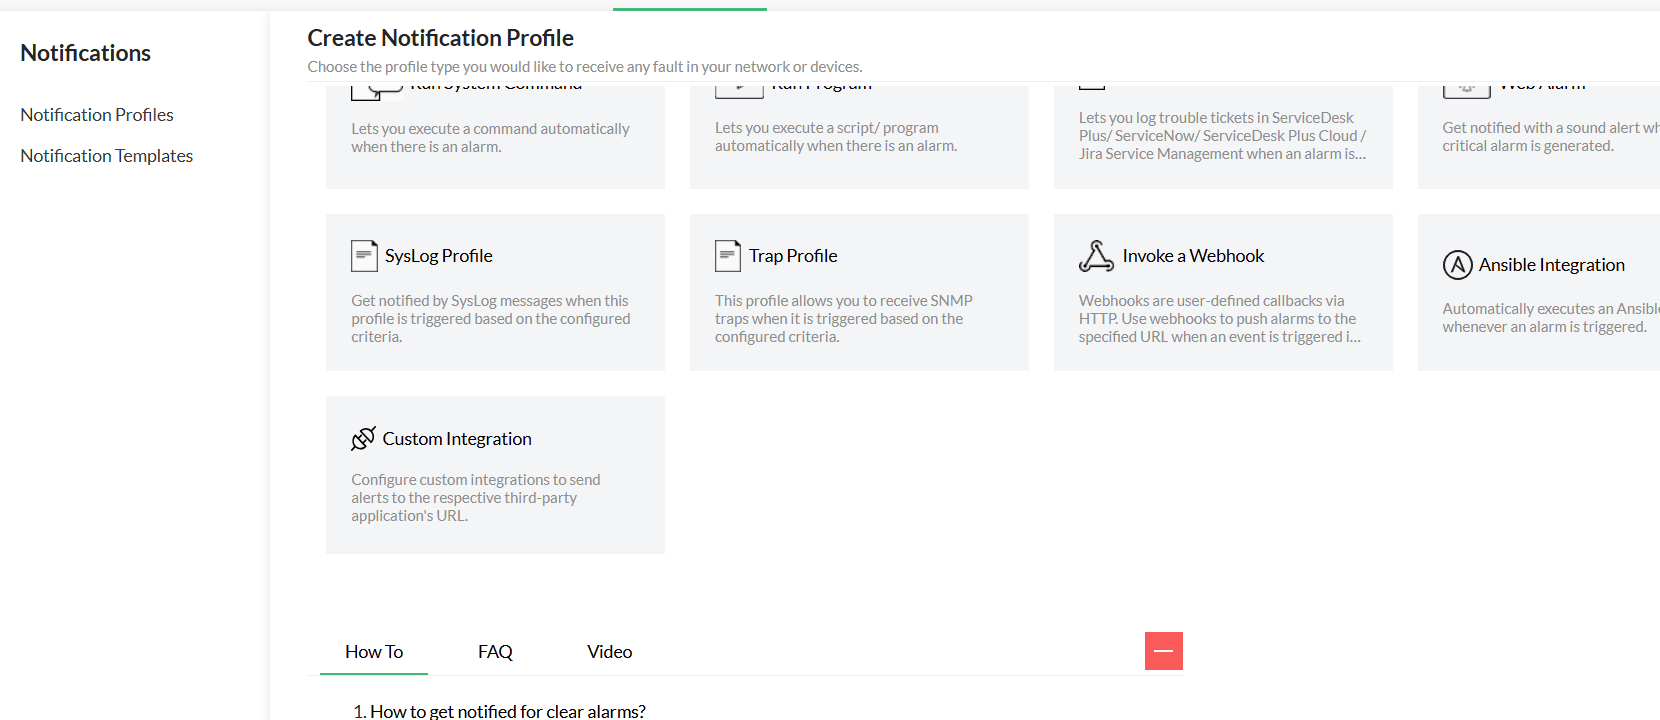Choose the Run Program notification type
This screenshot has height=720, width=1660.
tap(858, 130)
